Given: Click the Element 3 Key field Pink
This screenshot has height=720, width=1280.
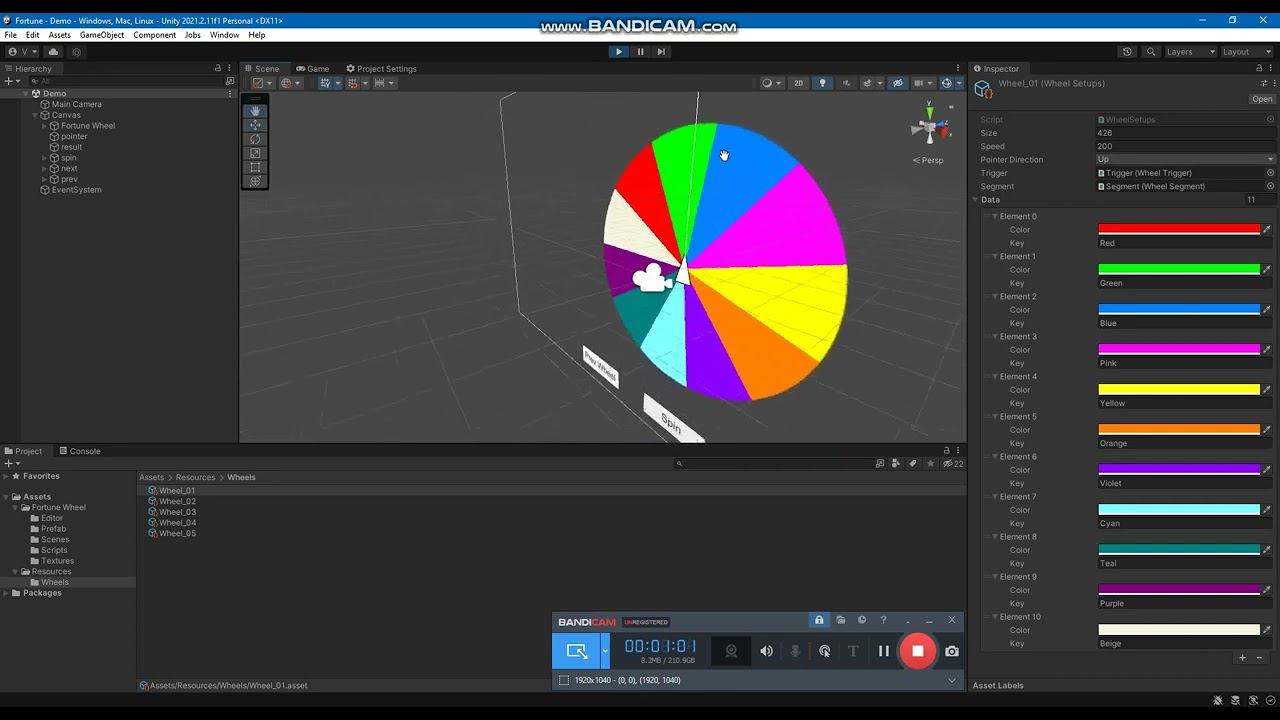Looking at the screenshot, I should click(x=1186, y=364).
